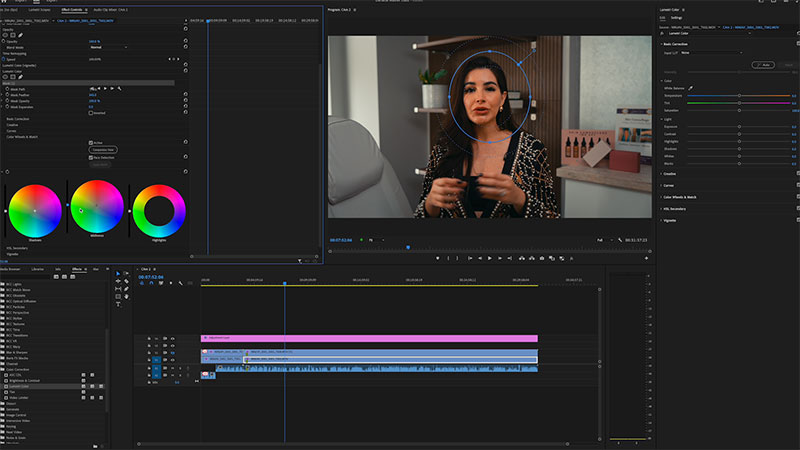Click Mark In button
The width and height of the screenshot is (800, 450).
(x=448, y=258)
